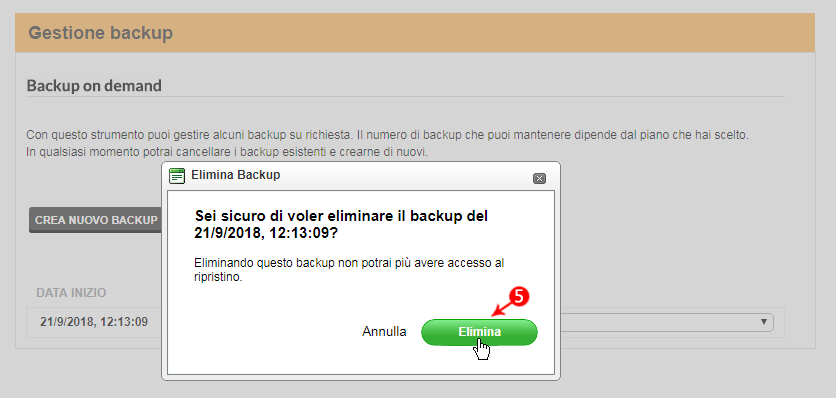
Task: Confirm deletion with the green Elimina button
Action: 479,332
